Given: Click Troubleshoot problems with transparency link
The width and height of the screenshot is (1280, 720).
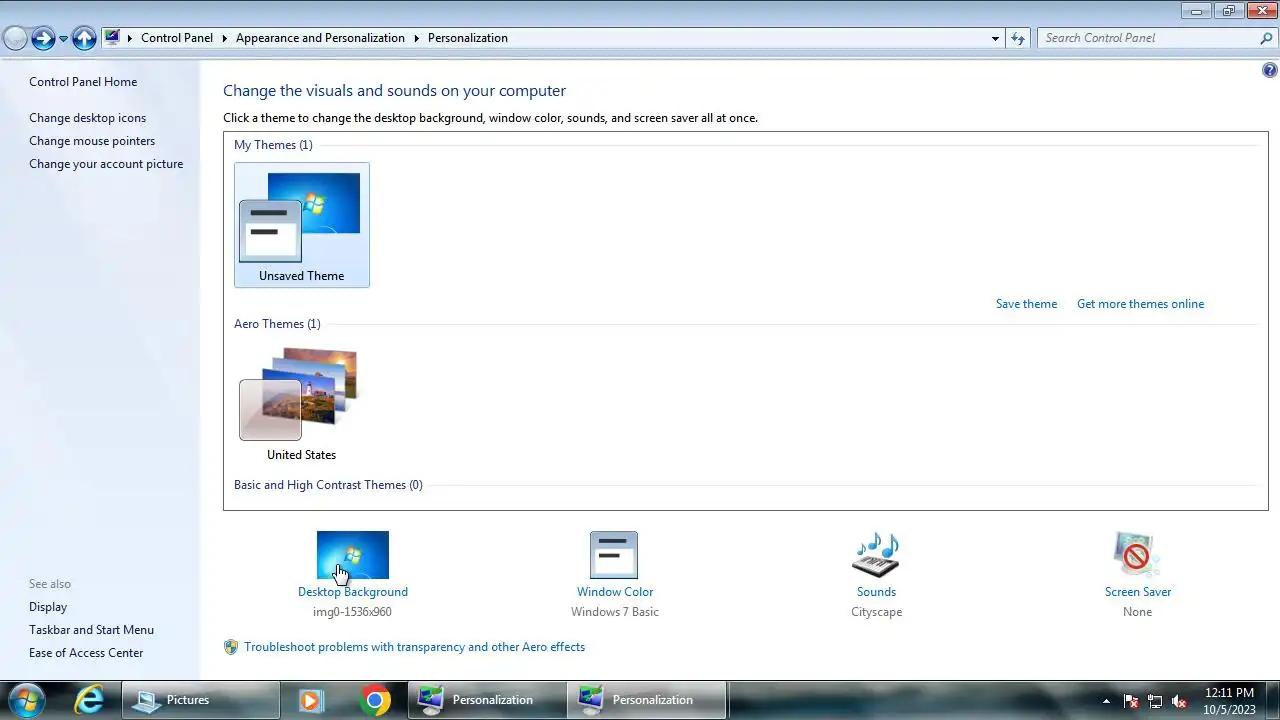Looking at the screenshot, I should point(414,647).
